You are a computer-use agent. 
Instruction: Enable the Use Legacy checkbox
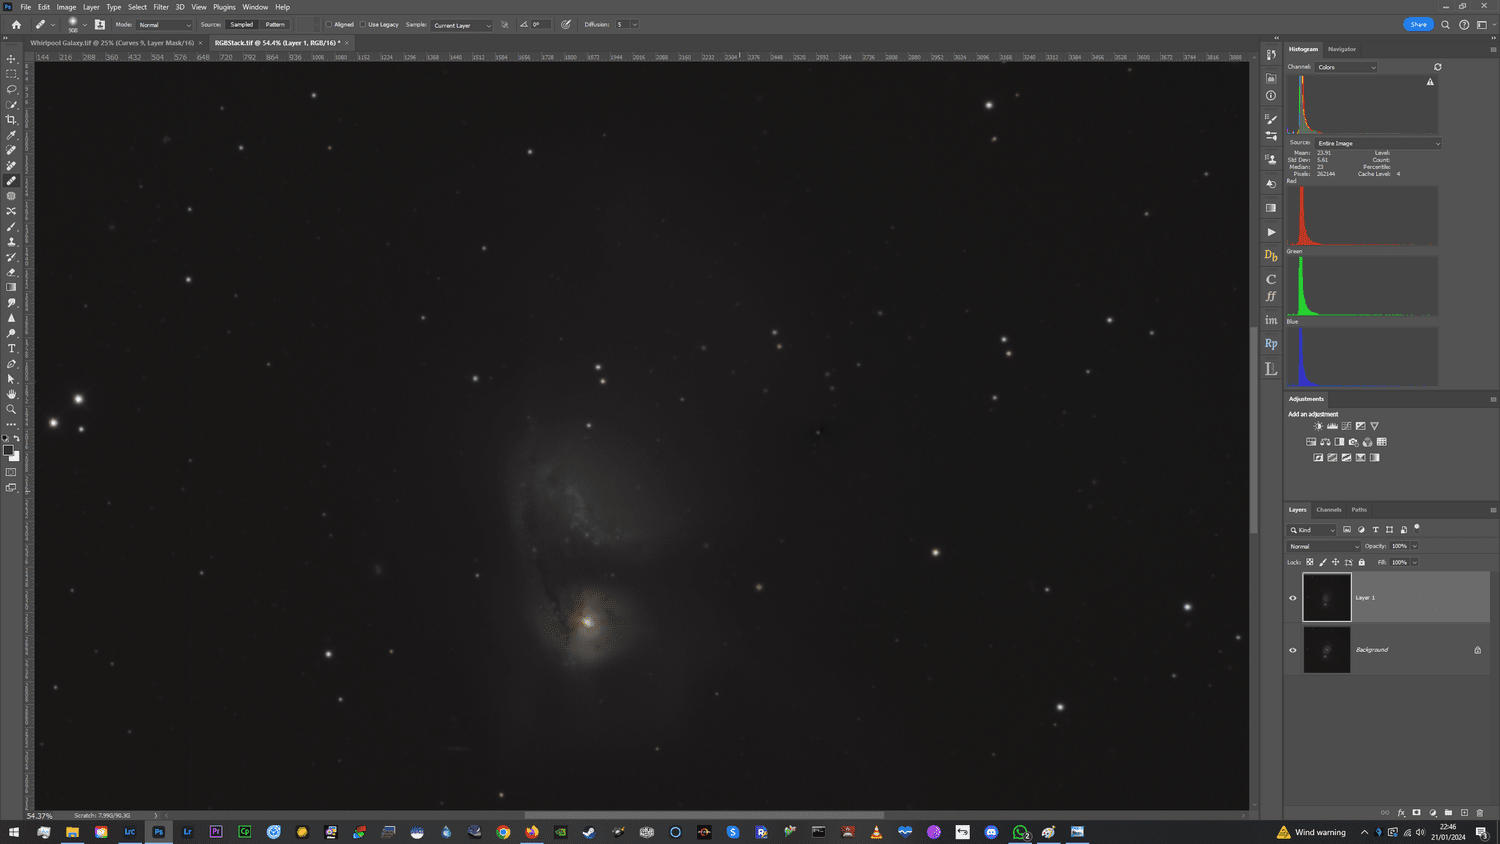[363, 24]
